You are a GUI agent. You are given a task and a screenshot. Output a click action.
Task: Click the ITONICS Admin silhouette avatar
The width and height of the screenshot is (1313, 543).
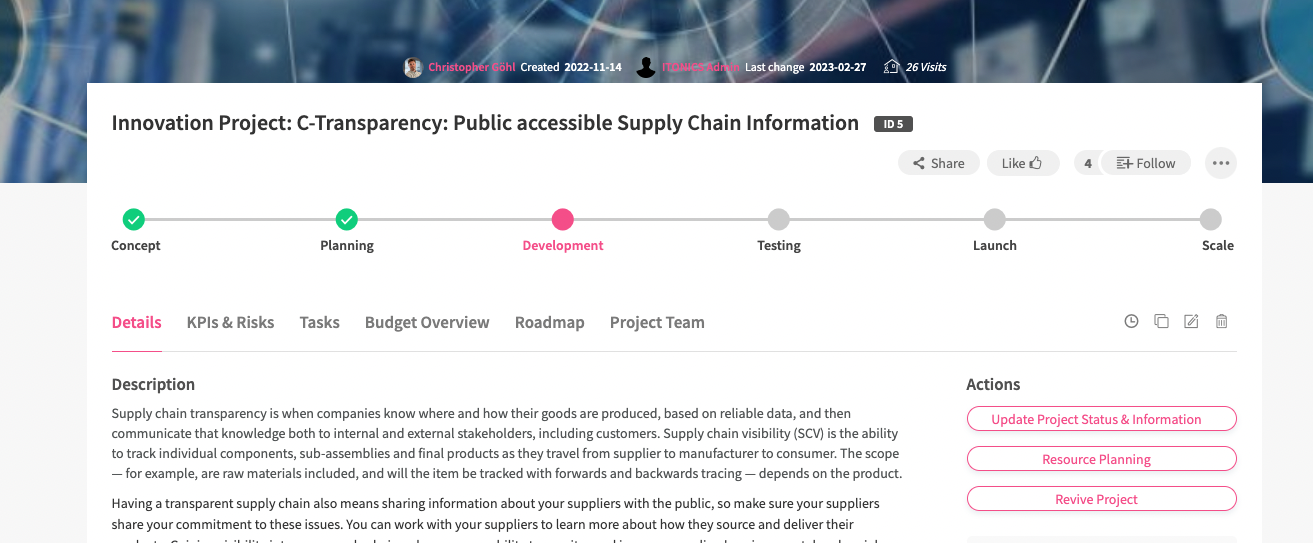(x=646, y=67)
